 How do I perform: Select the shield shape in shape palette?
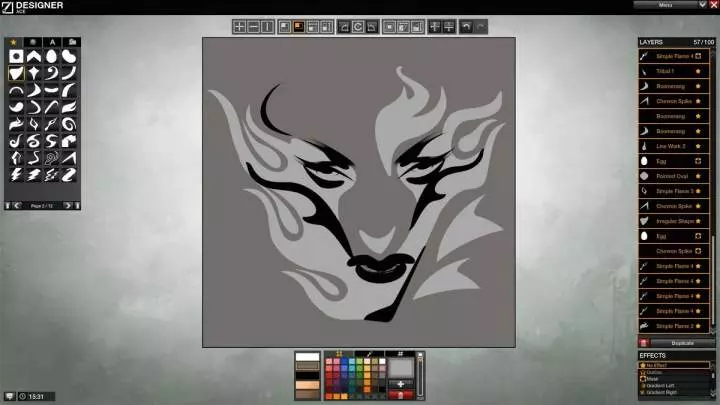[x=16, y=73]
